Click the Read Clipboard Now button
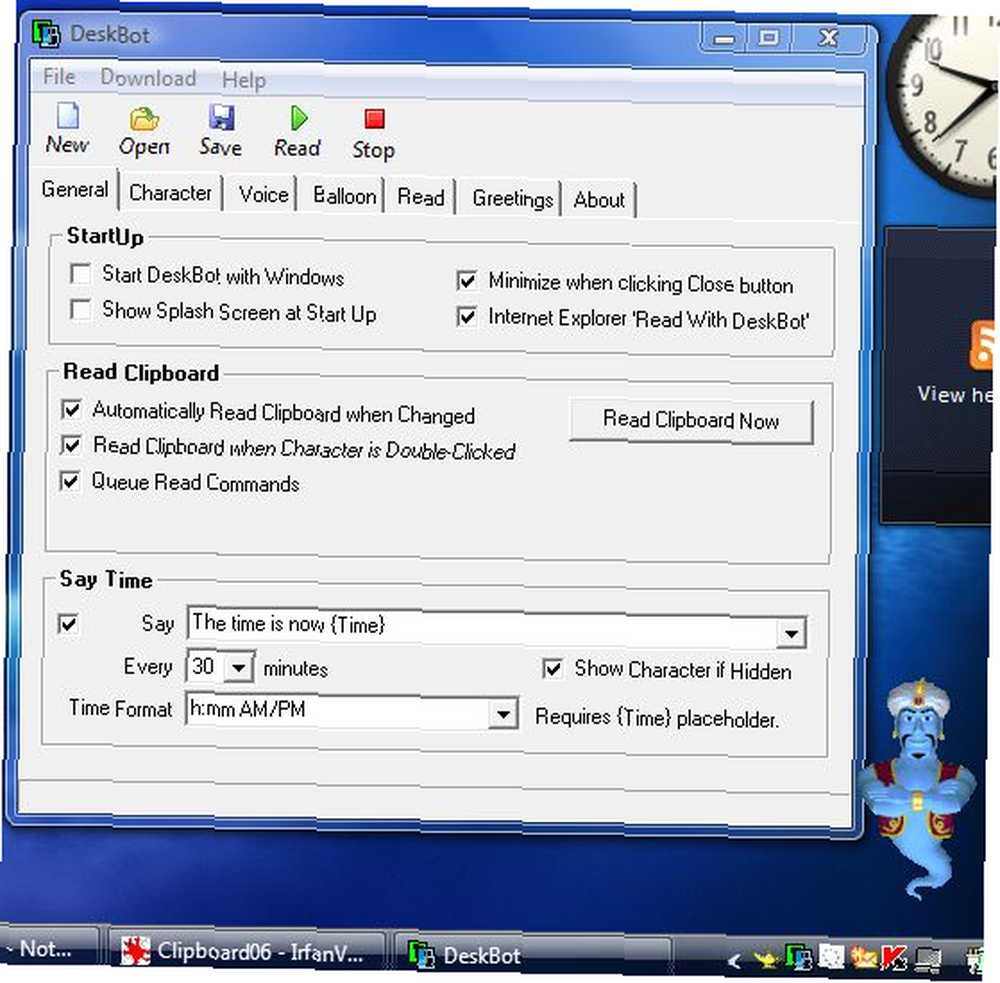The width and height of the screenshot is (1000, 983). tap(691, 420)
